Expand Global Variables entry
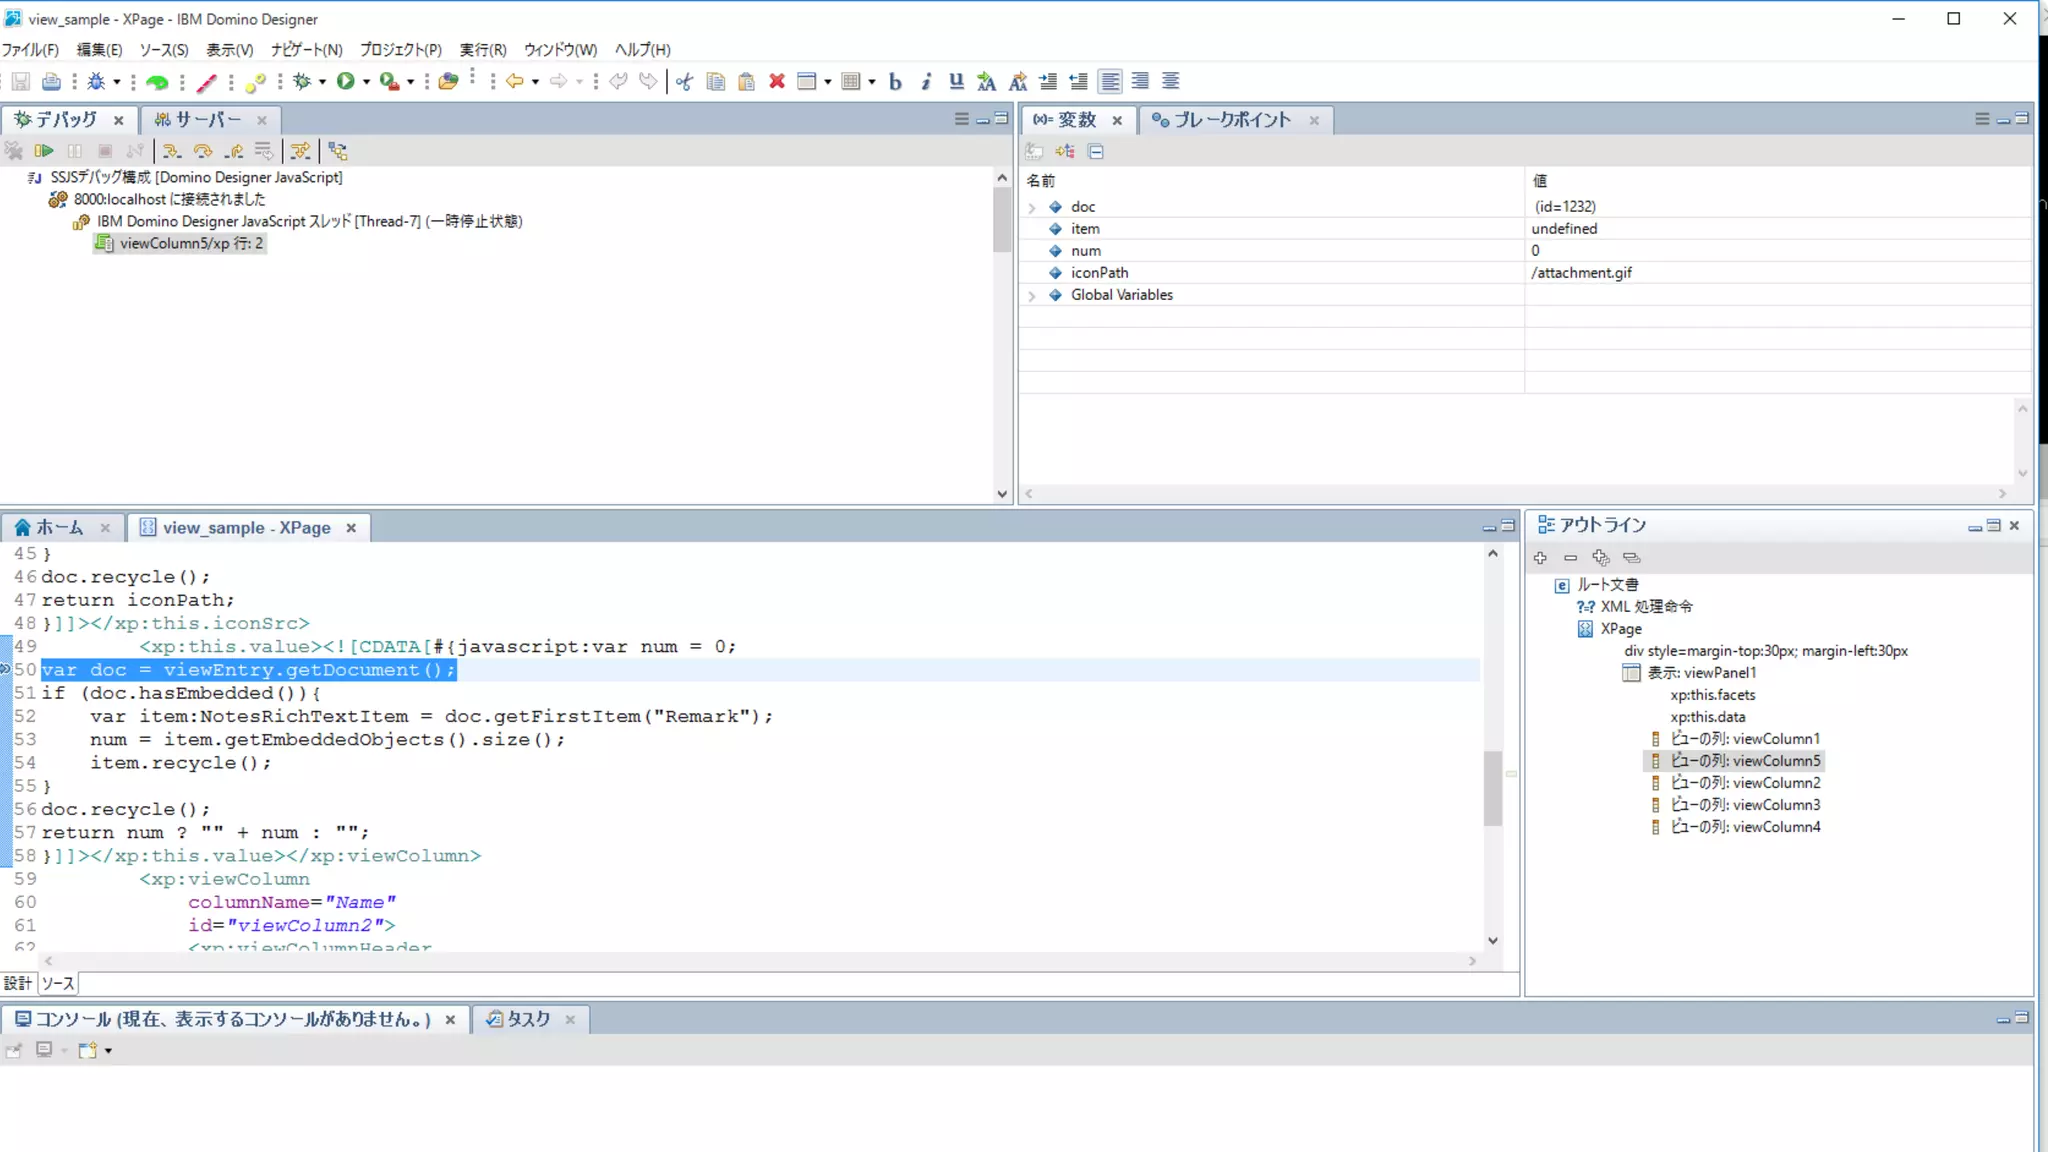Viewport: 2048px width, 1152px height. 1032,295
